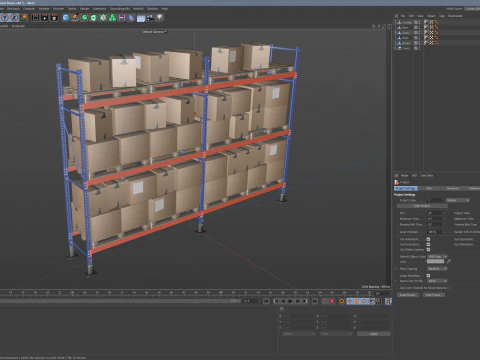
Task: Click the FPS input field
Action: [x=435, y=213]
